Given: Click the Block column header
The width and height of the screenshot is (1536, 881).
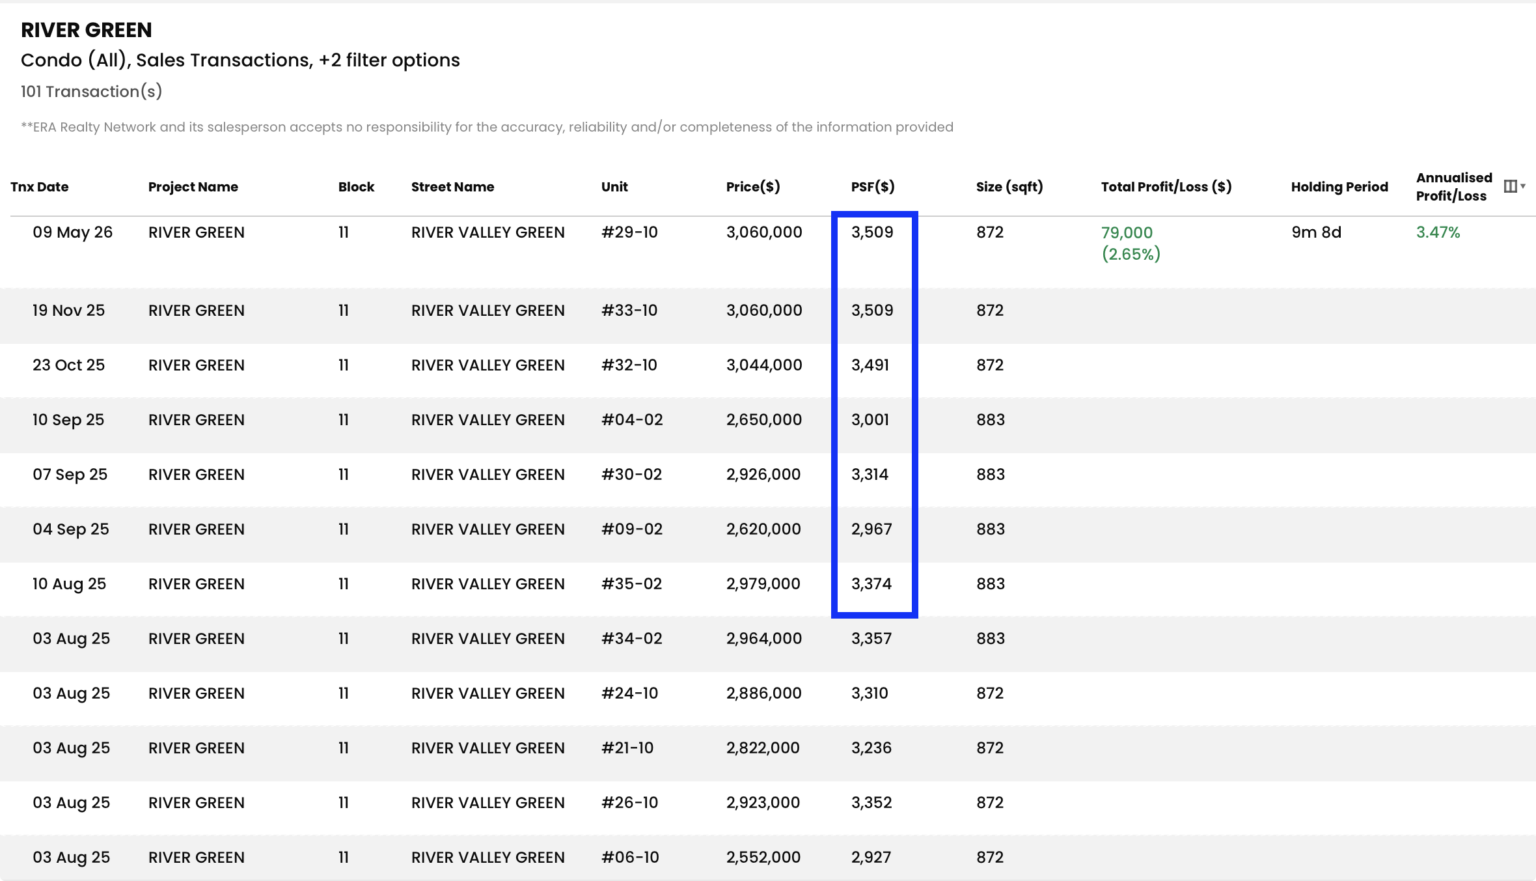Looking at the screenshot, I should [356, 187].
